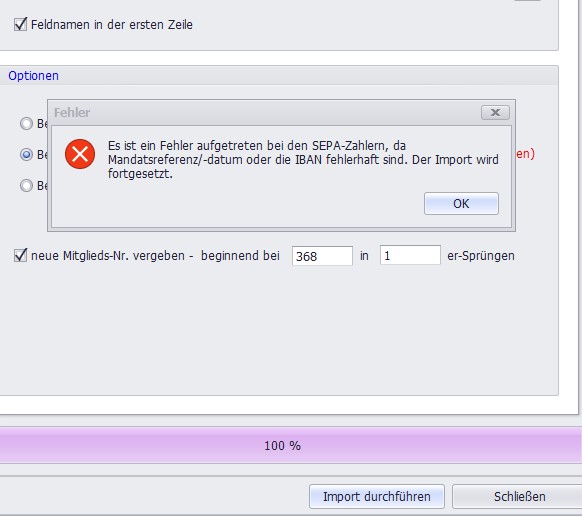The width and height of the screenshot is (582, 516).
Task: Start the import via 'Import durchführen'
Action: click(x=377, y=497)
